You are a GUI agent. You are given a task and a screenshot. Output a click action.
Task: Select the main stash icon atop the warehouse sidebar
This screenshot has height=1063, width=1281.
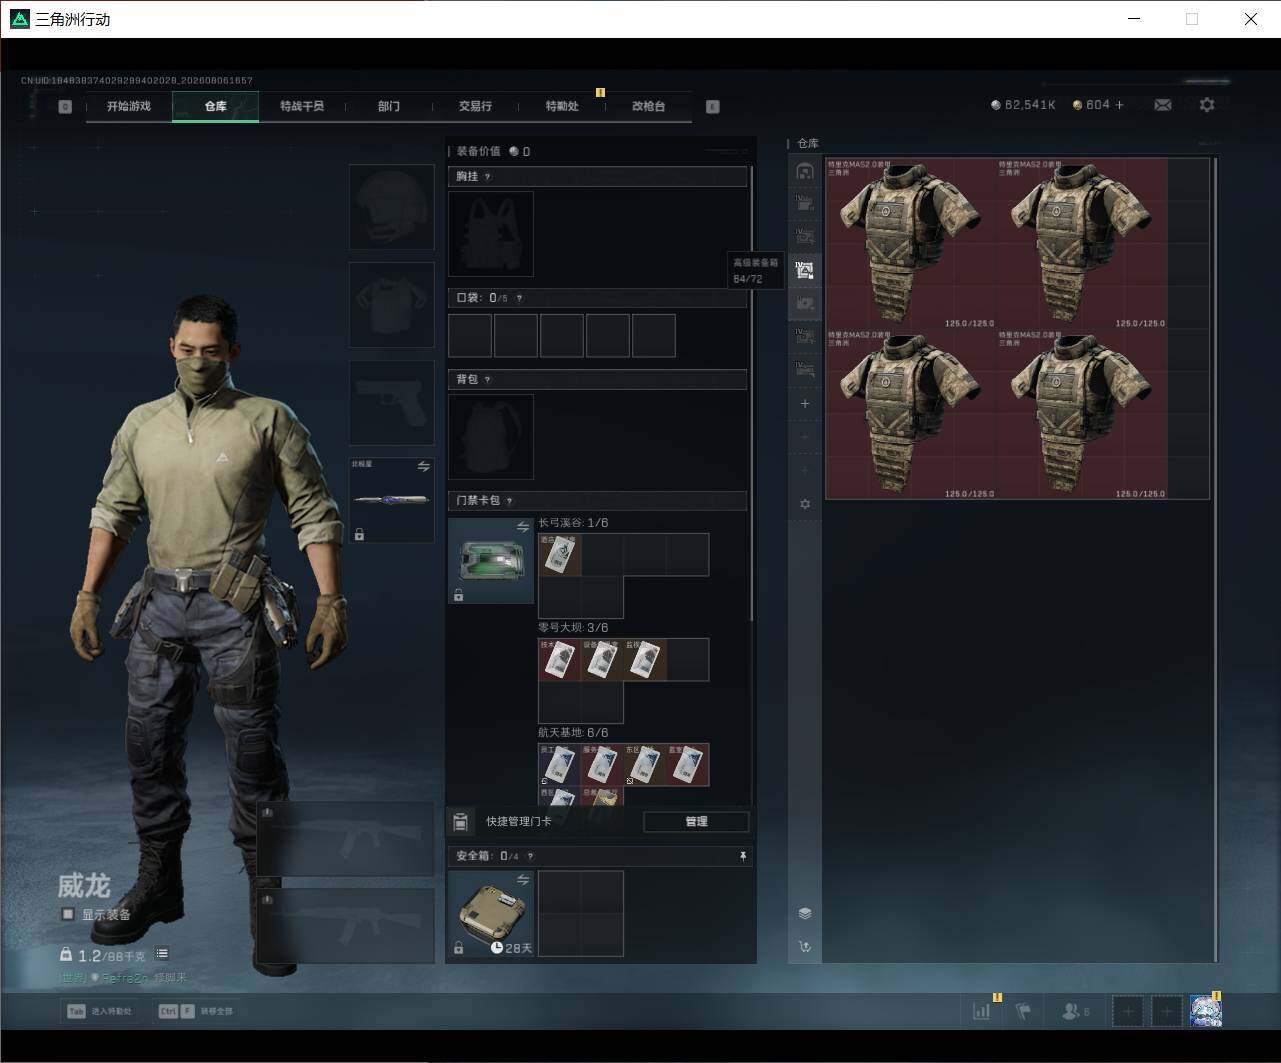[x=805, y=171]
